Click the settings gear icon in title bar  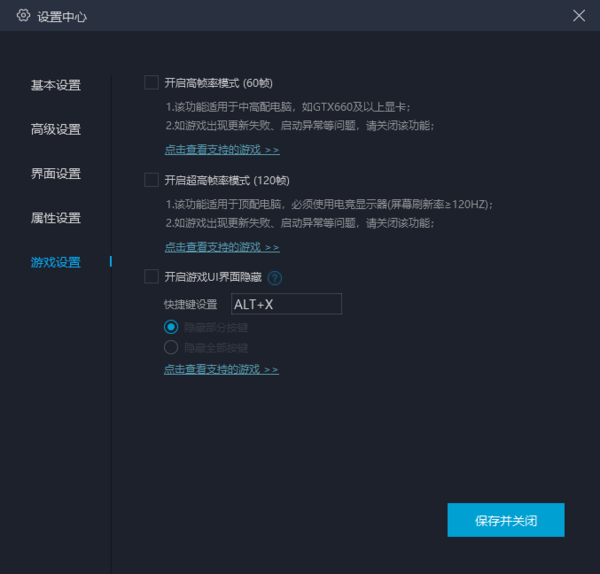(x=24, y=16)
